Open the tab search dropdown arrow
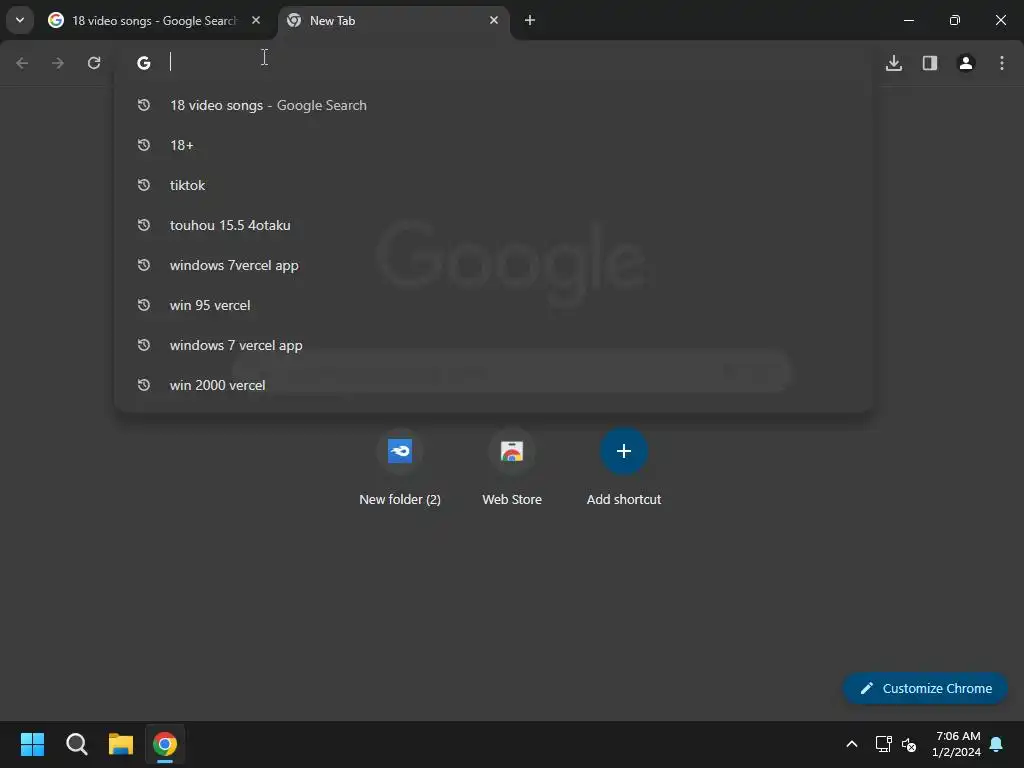 click(20, 20)
